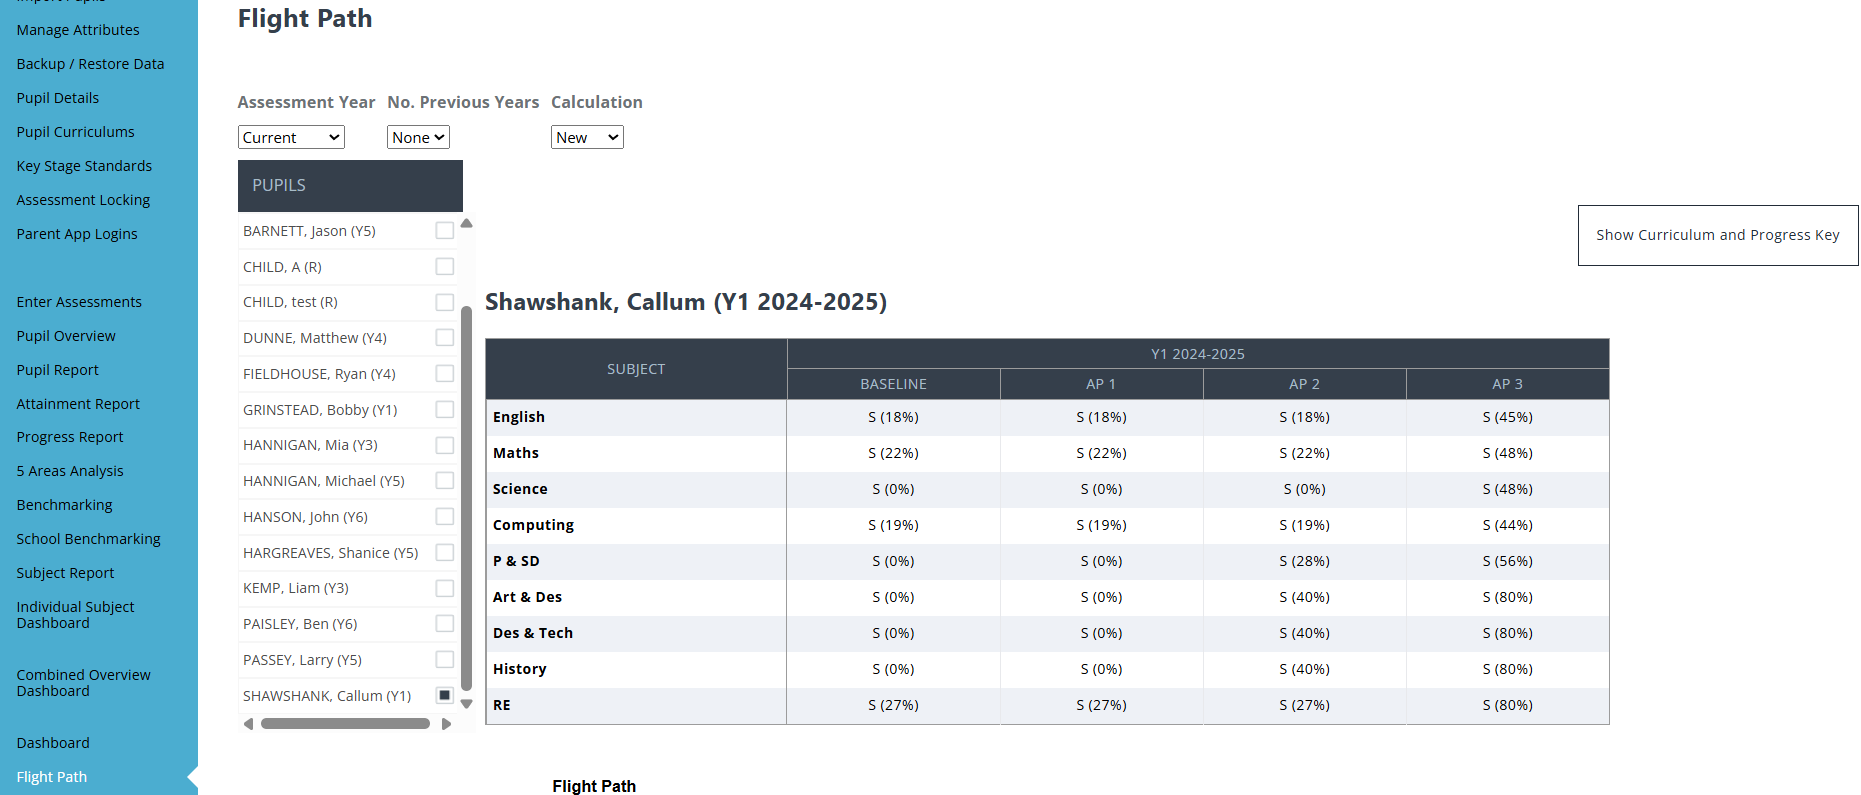Image resolution: width=1861 pixels, height=795 pixels.
Task: Enable the KEMP, Liam (Y3) checkbox
Action: [445, 588]
